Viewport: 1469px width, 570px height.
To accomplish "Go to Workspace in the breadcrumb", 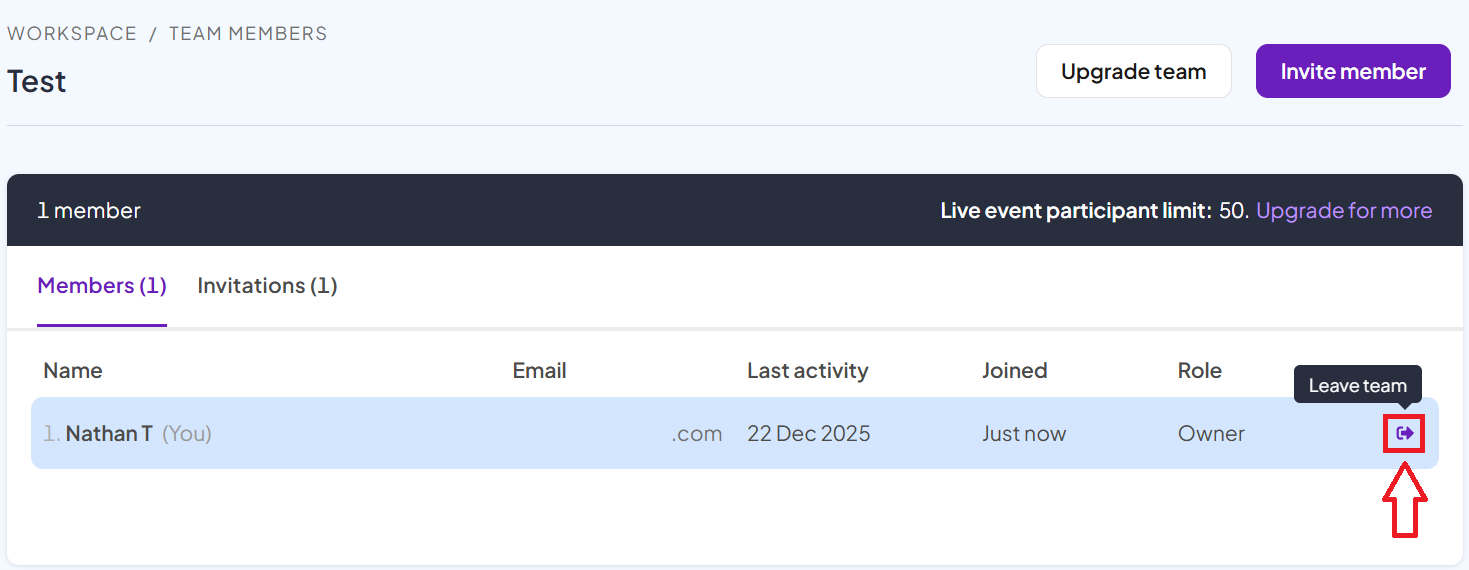I will tap(72, 33).
